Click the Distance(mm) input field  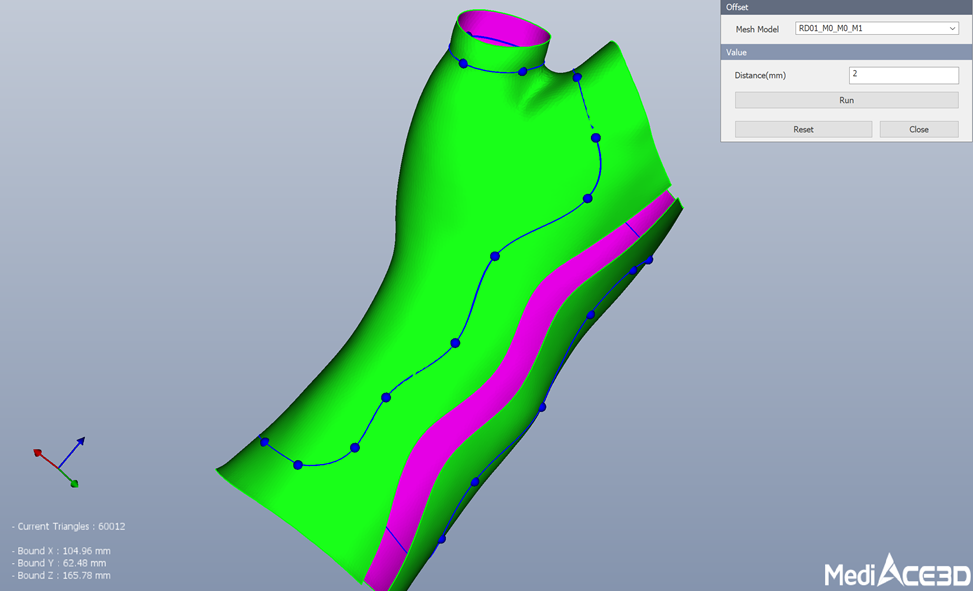(904, 75)
